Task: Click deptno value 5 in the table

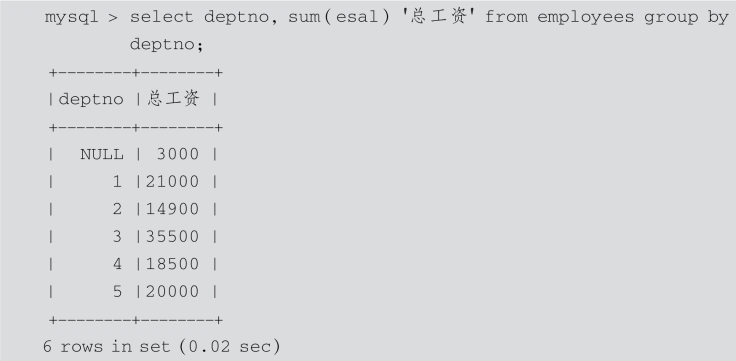Action: pyautogui.click(x=117, y=292)
